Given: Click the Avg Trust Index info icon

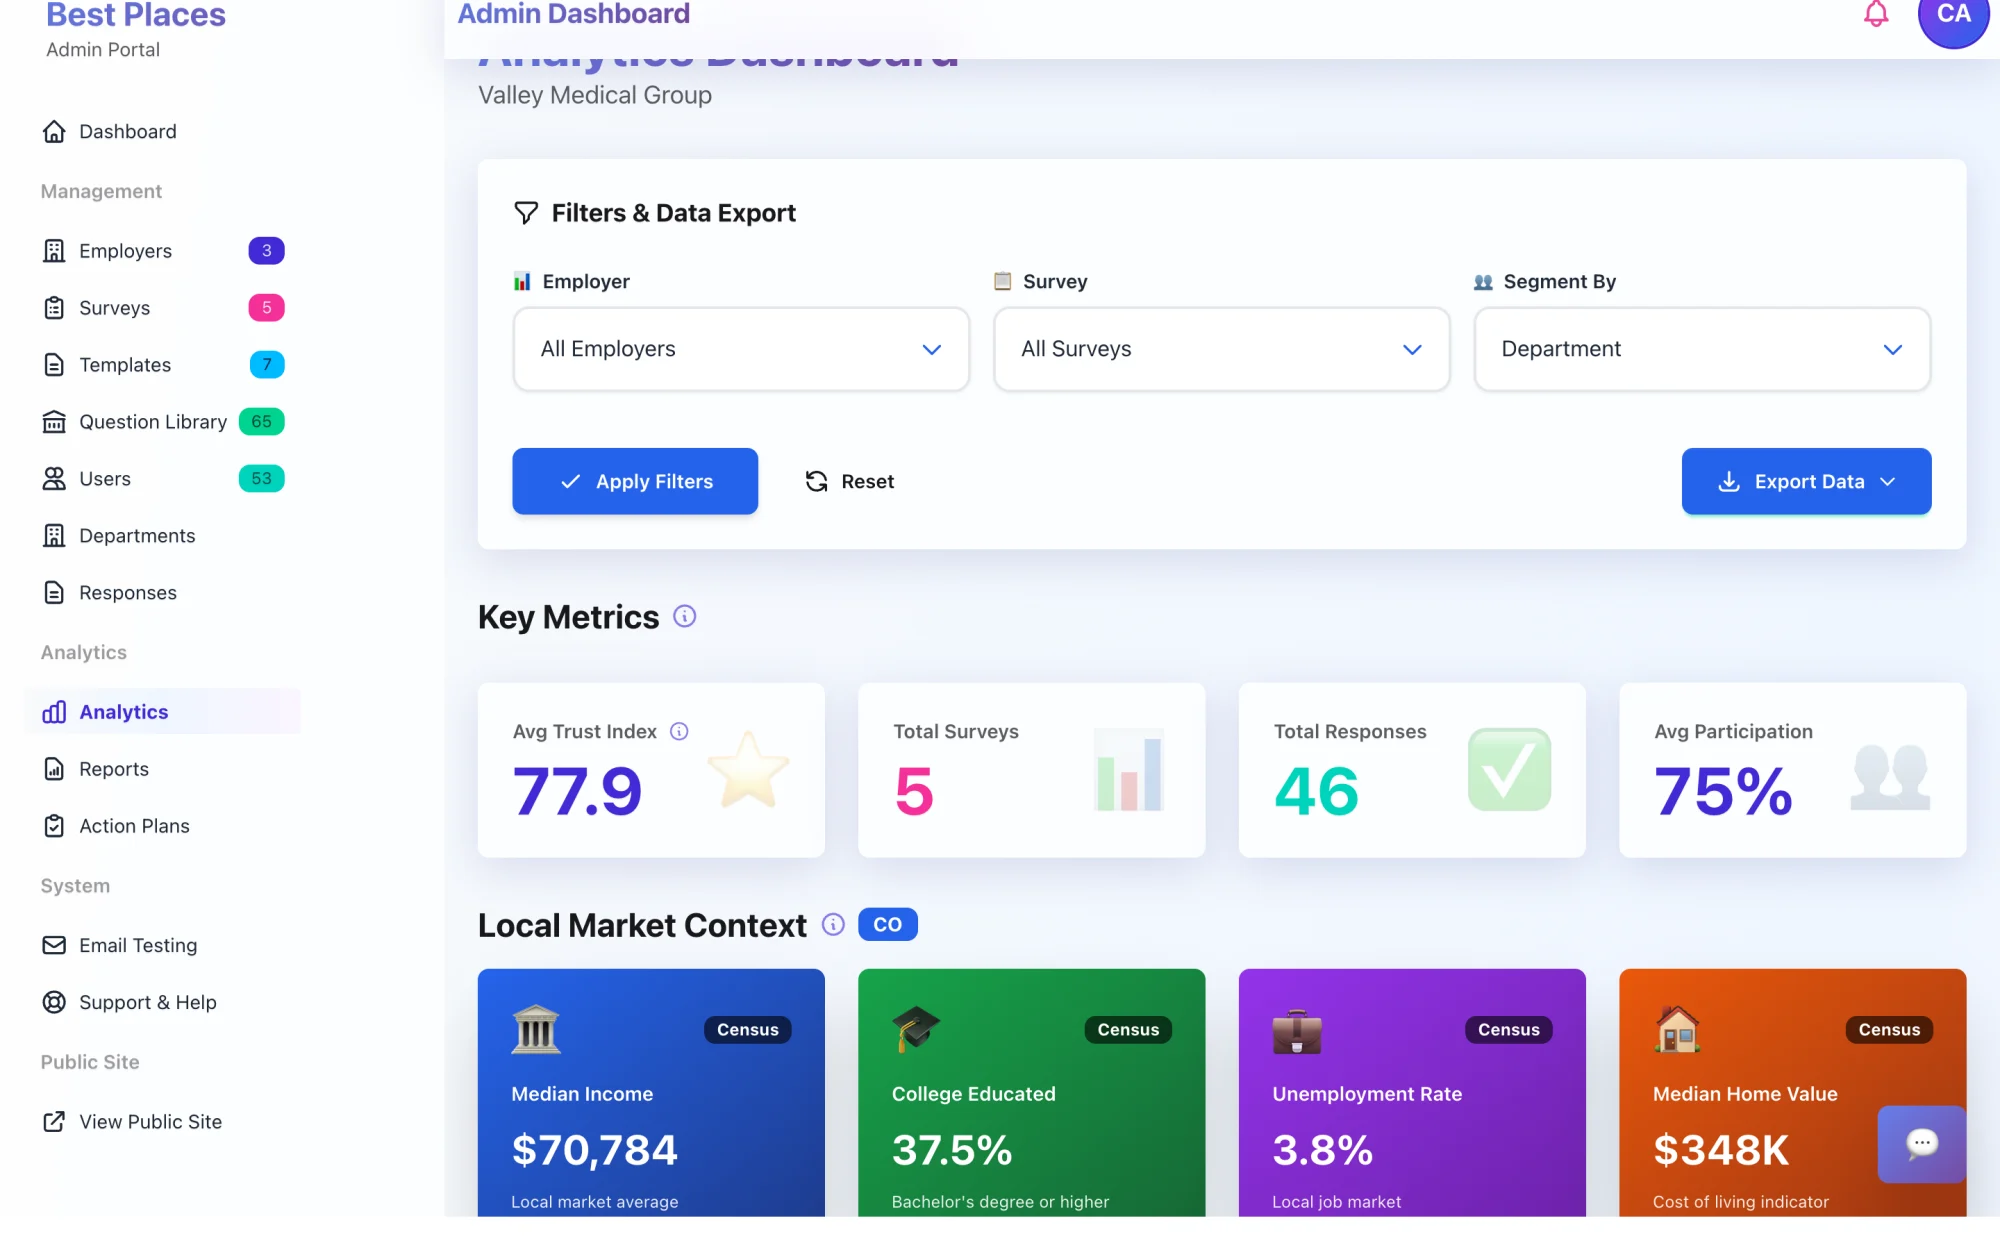Looking at the screenshot, I should tap(679, 732).
